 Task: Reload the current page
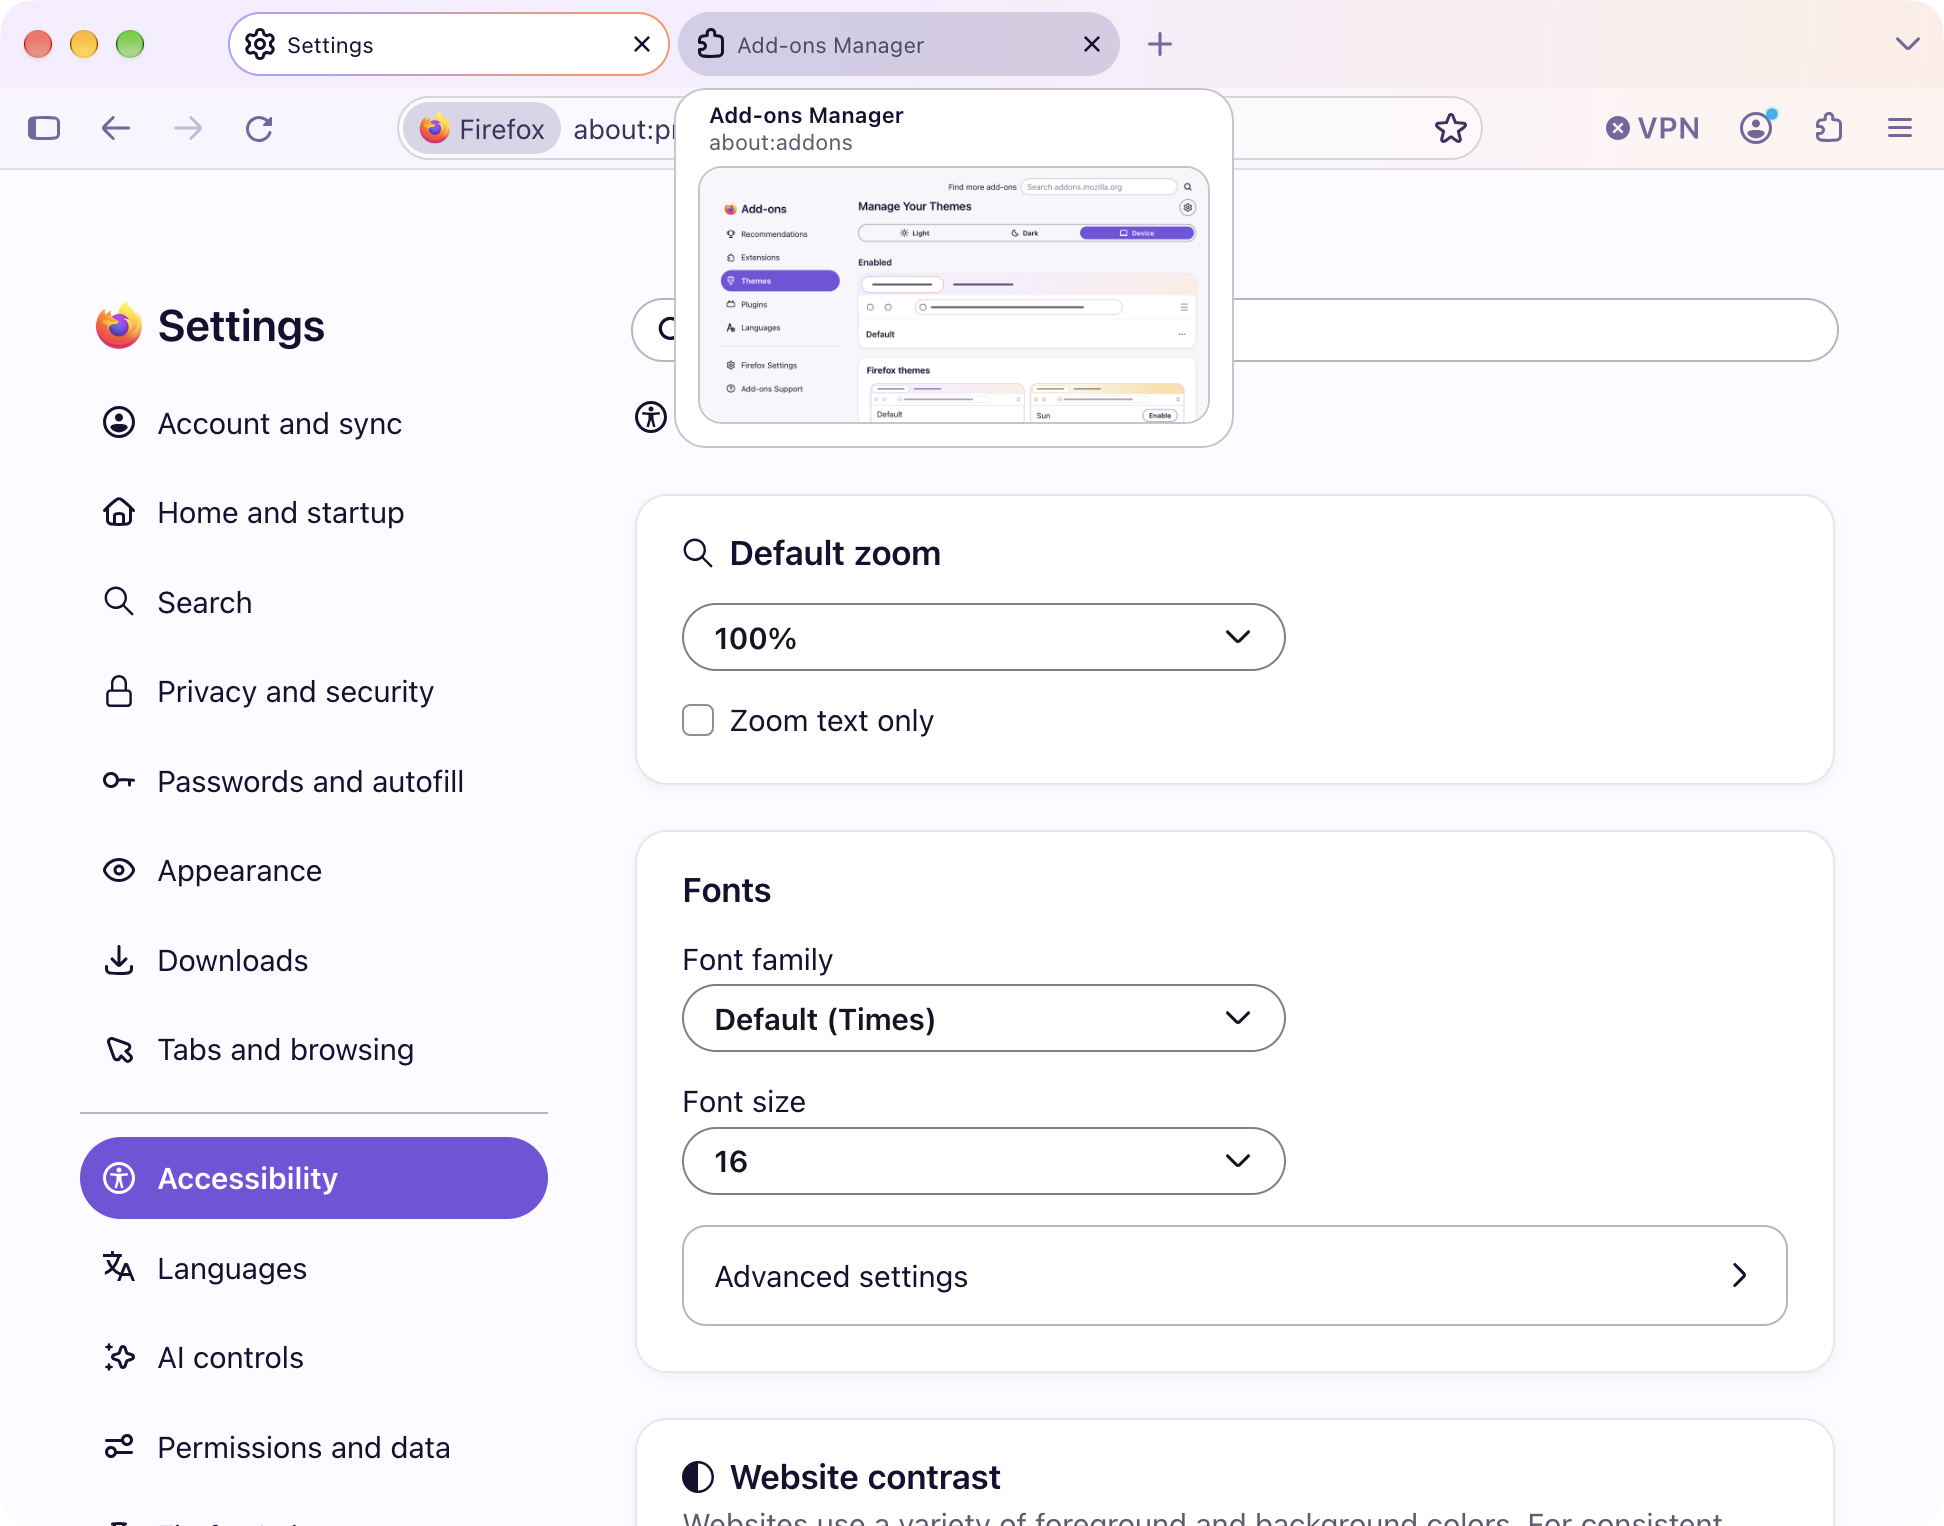[x=260, y=128]
